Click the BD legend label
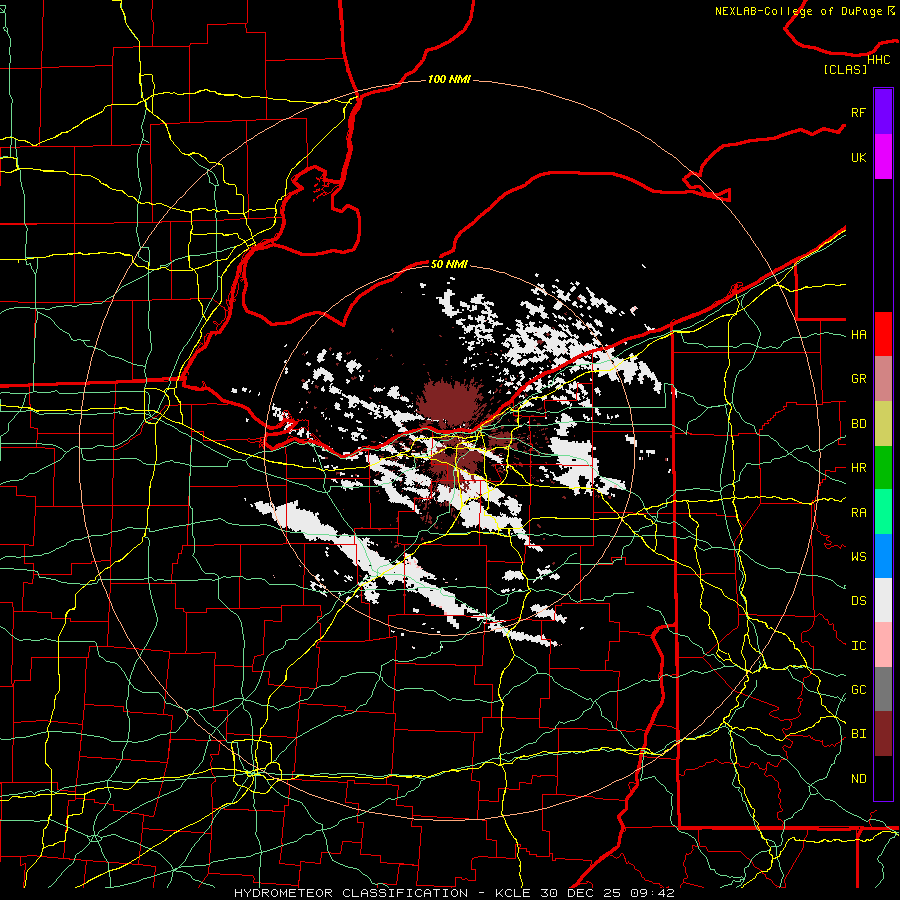900x900 pixels. coord(858,424)
